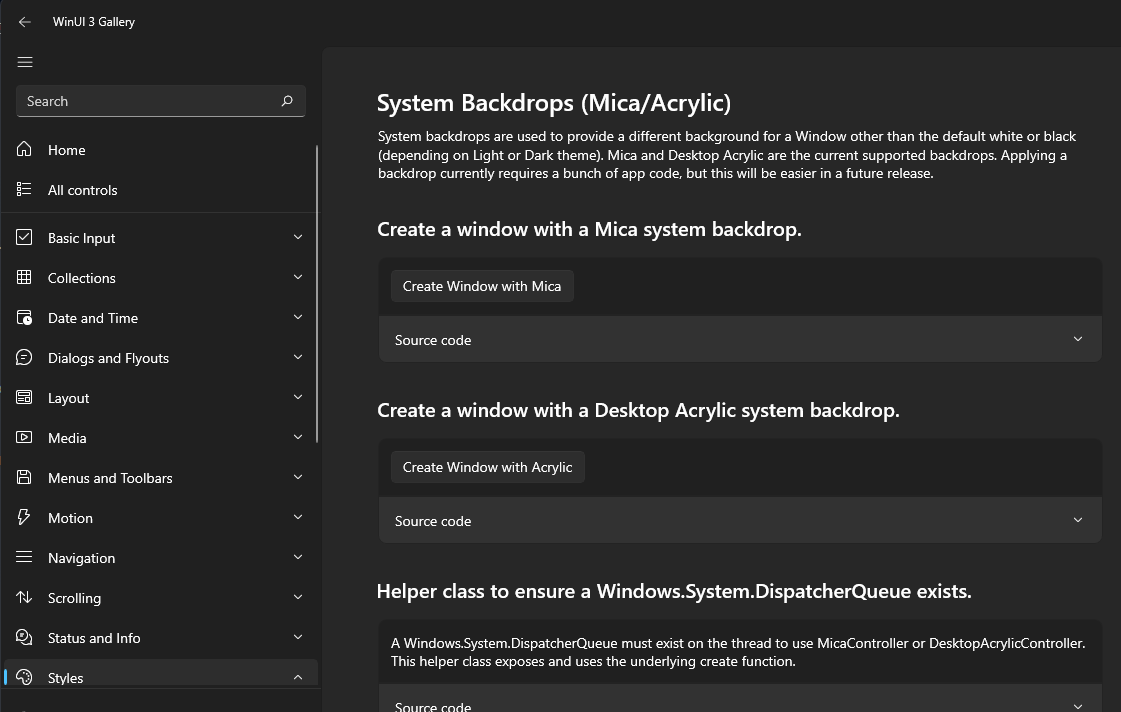The height and width of the screenshot is (712, 1121).
Task: Click the Media play icon
Action: click(24, 437)
